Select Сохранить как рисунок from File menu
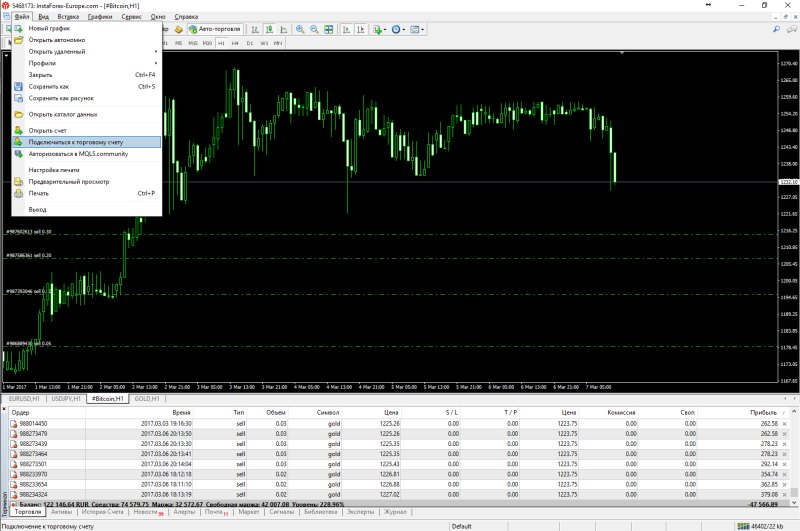Image resolution: width=800 pixels, height=531 pixels. click(x=61, y=98)
